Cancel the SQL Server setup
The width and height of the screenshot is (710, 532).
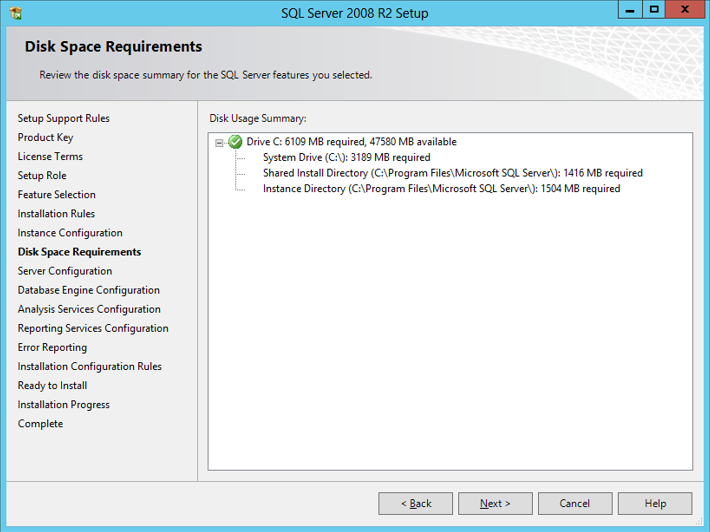pyautogui.click(x=575, y=503)
